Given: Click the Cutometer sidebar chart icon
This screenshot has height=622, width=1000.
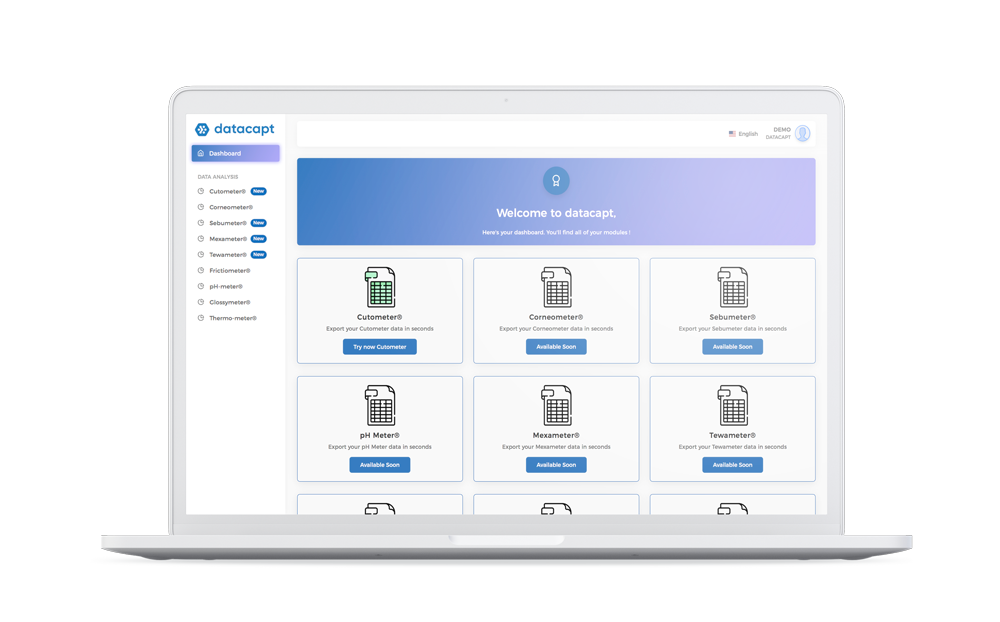Looking at the screenshot, I should coord(201,191).
